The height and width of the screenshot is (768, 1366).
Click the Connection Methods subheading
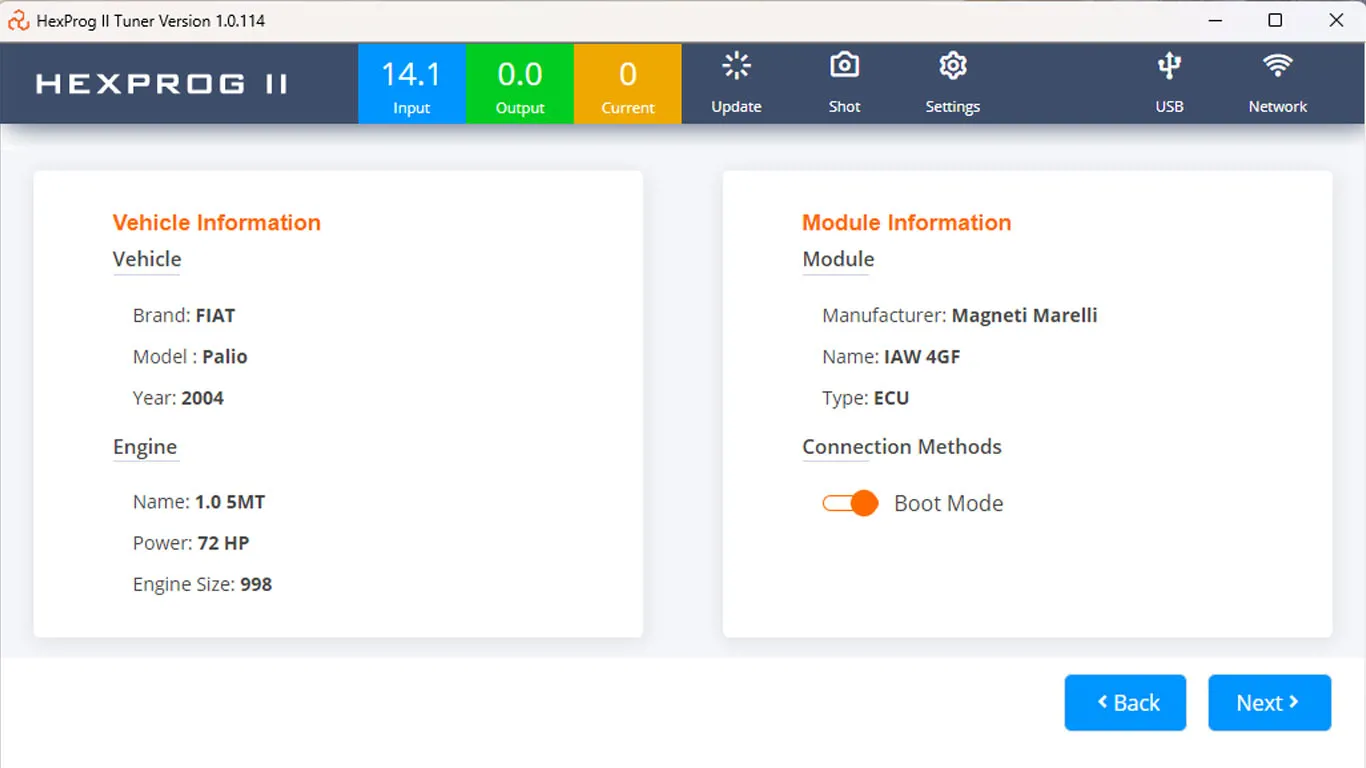(x=902, y=447)
